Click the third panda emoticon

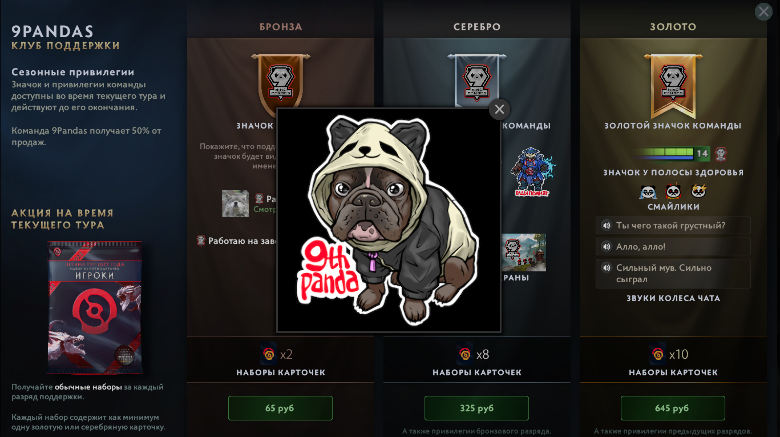[x=698, y=191]
